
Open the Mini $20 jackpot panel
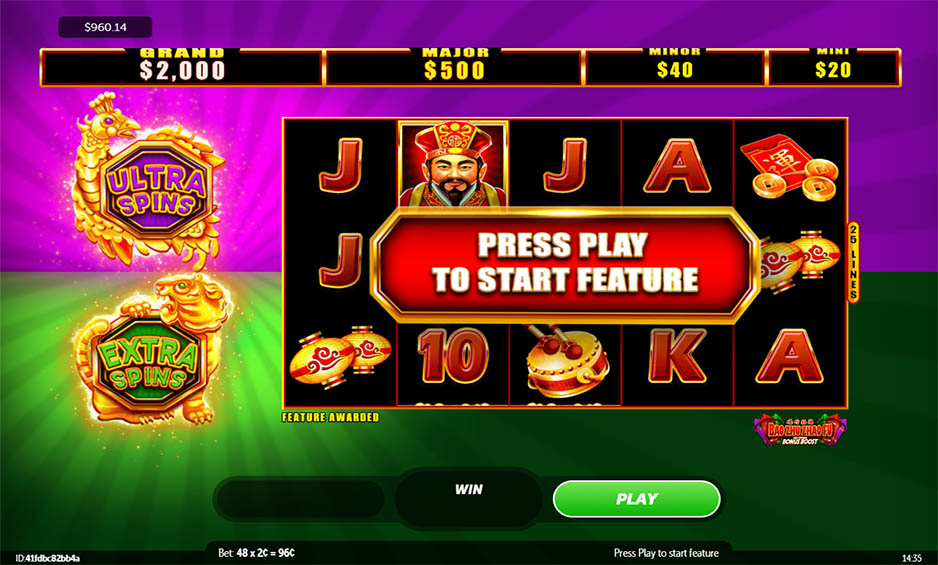click(x=834, y=67)
